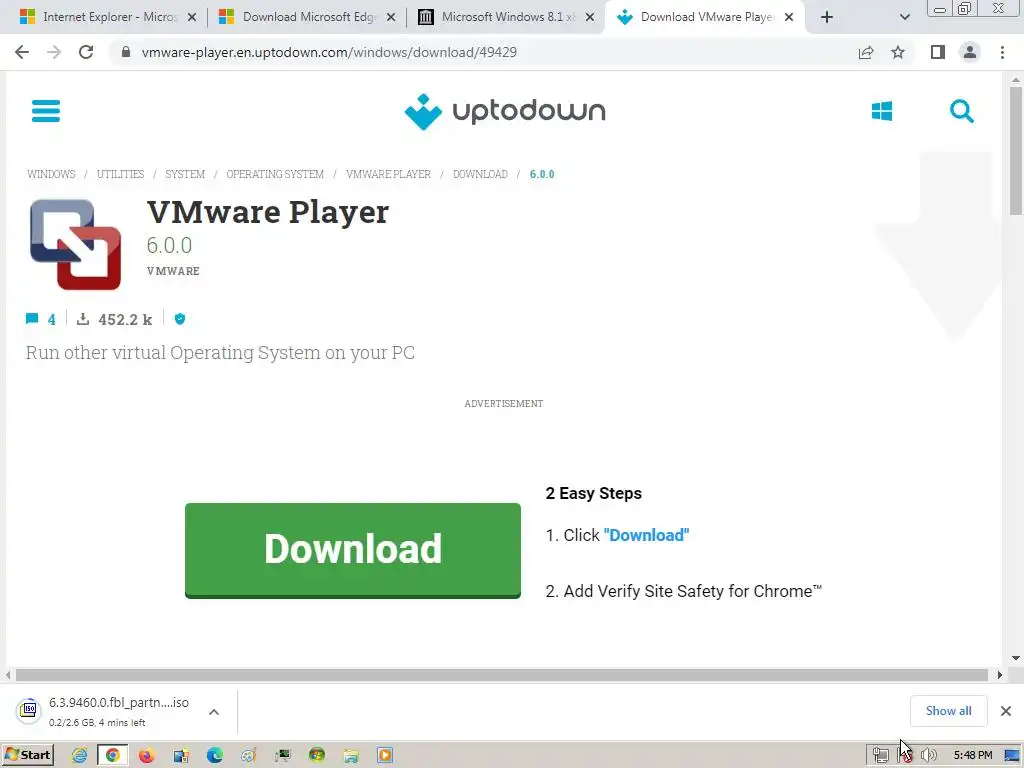This screenshot has height=768, width=1024.
Task: Click the blue "Download" step link
Action: (x=646, y=536)
